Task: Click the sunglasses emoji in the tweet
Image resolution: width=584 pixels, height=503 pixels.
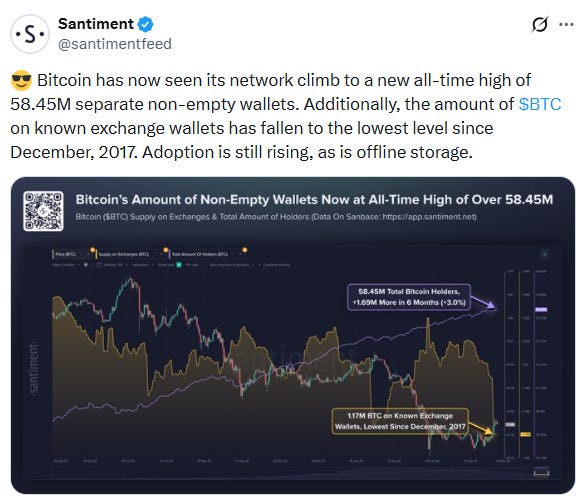Action: 21,80
